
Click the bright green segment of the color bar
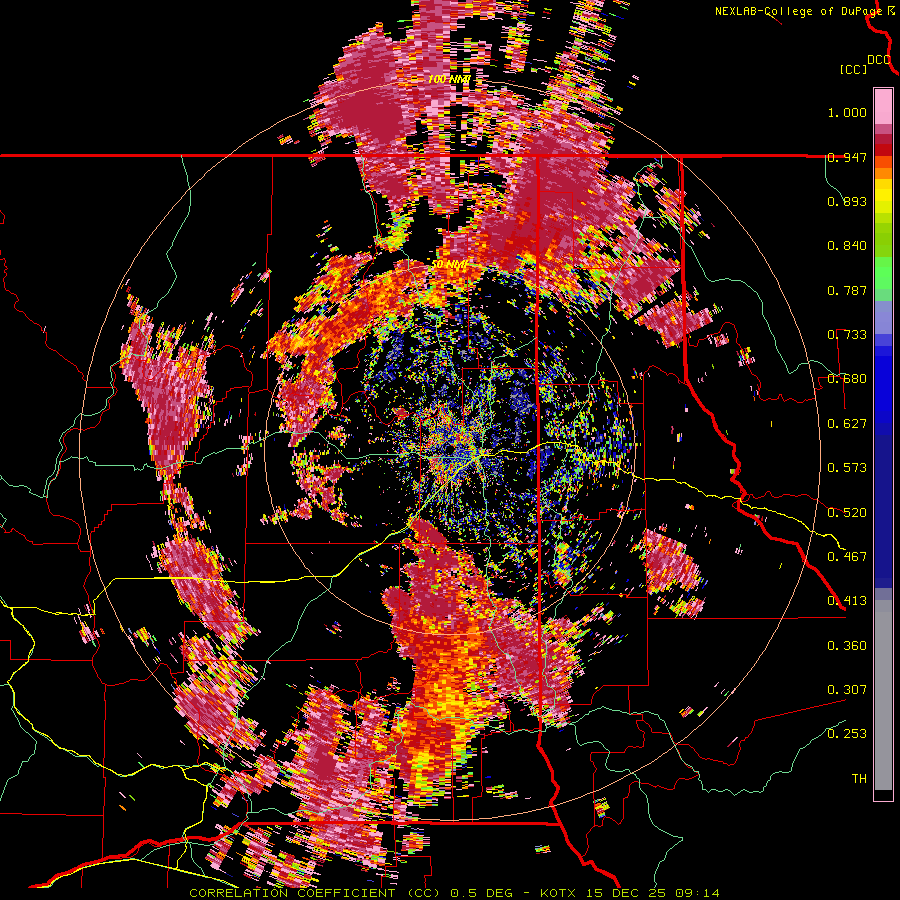883,273
